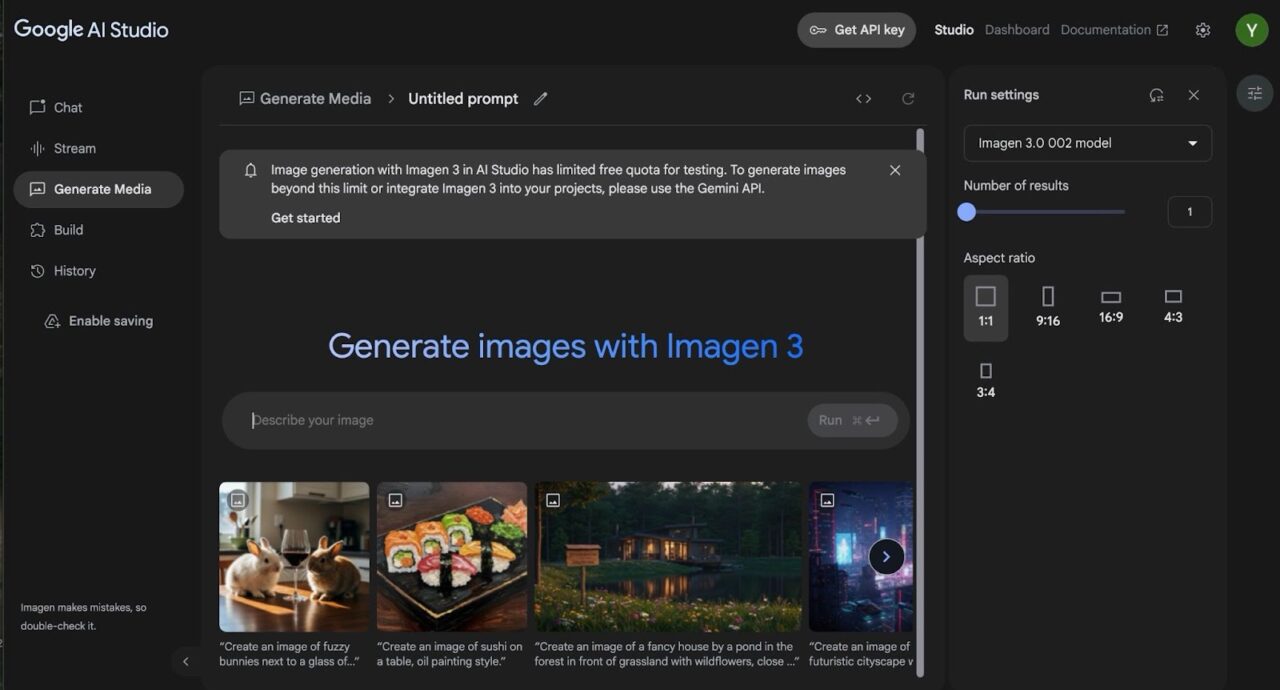The height and width of the screenshot is (690, 1280).
Task: Select the fancy house by pond thumbnail
Action: point(668,557)
